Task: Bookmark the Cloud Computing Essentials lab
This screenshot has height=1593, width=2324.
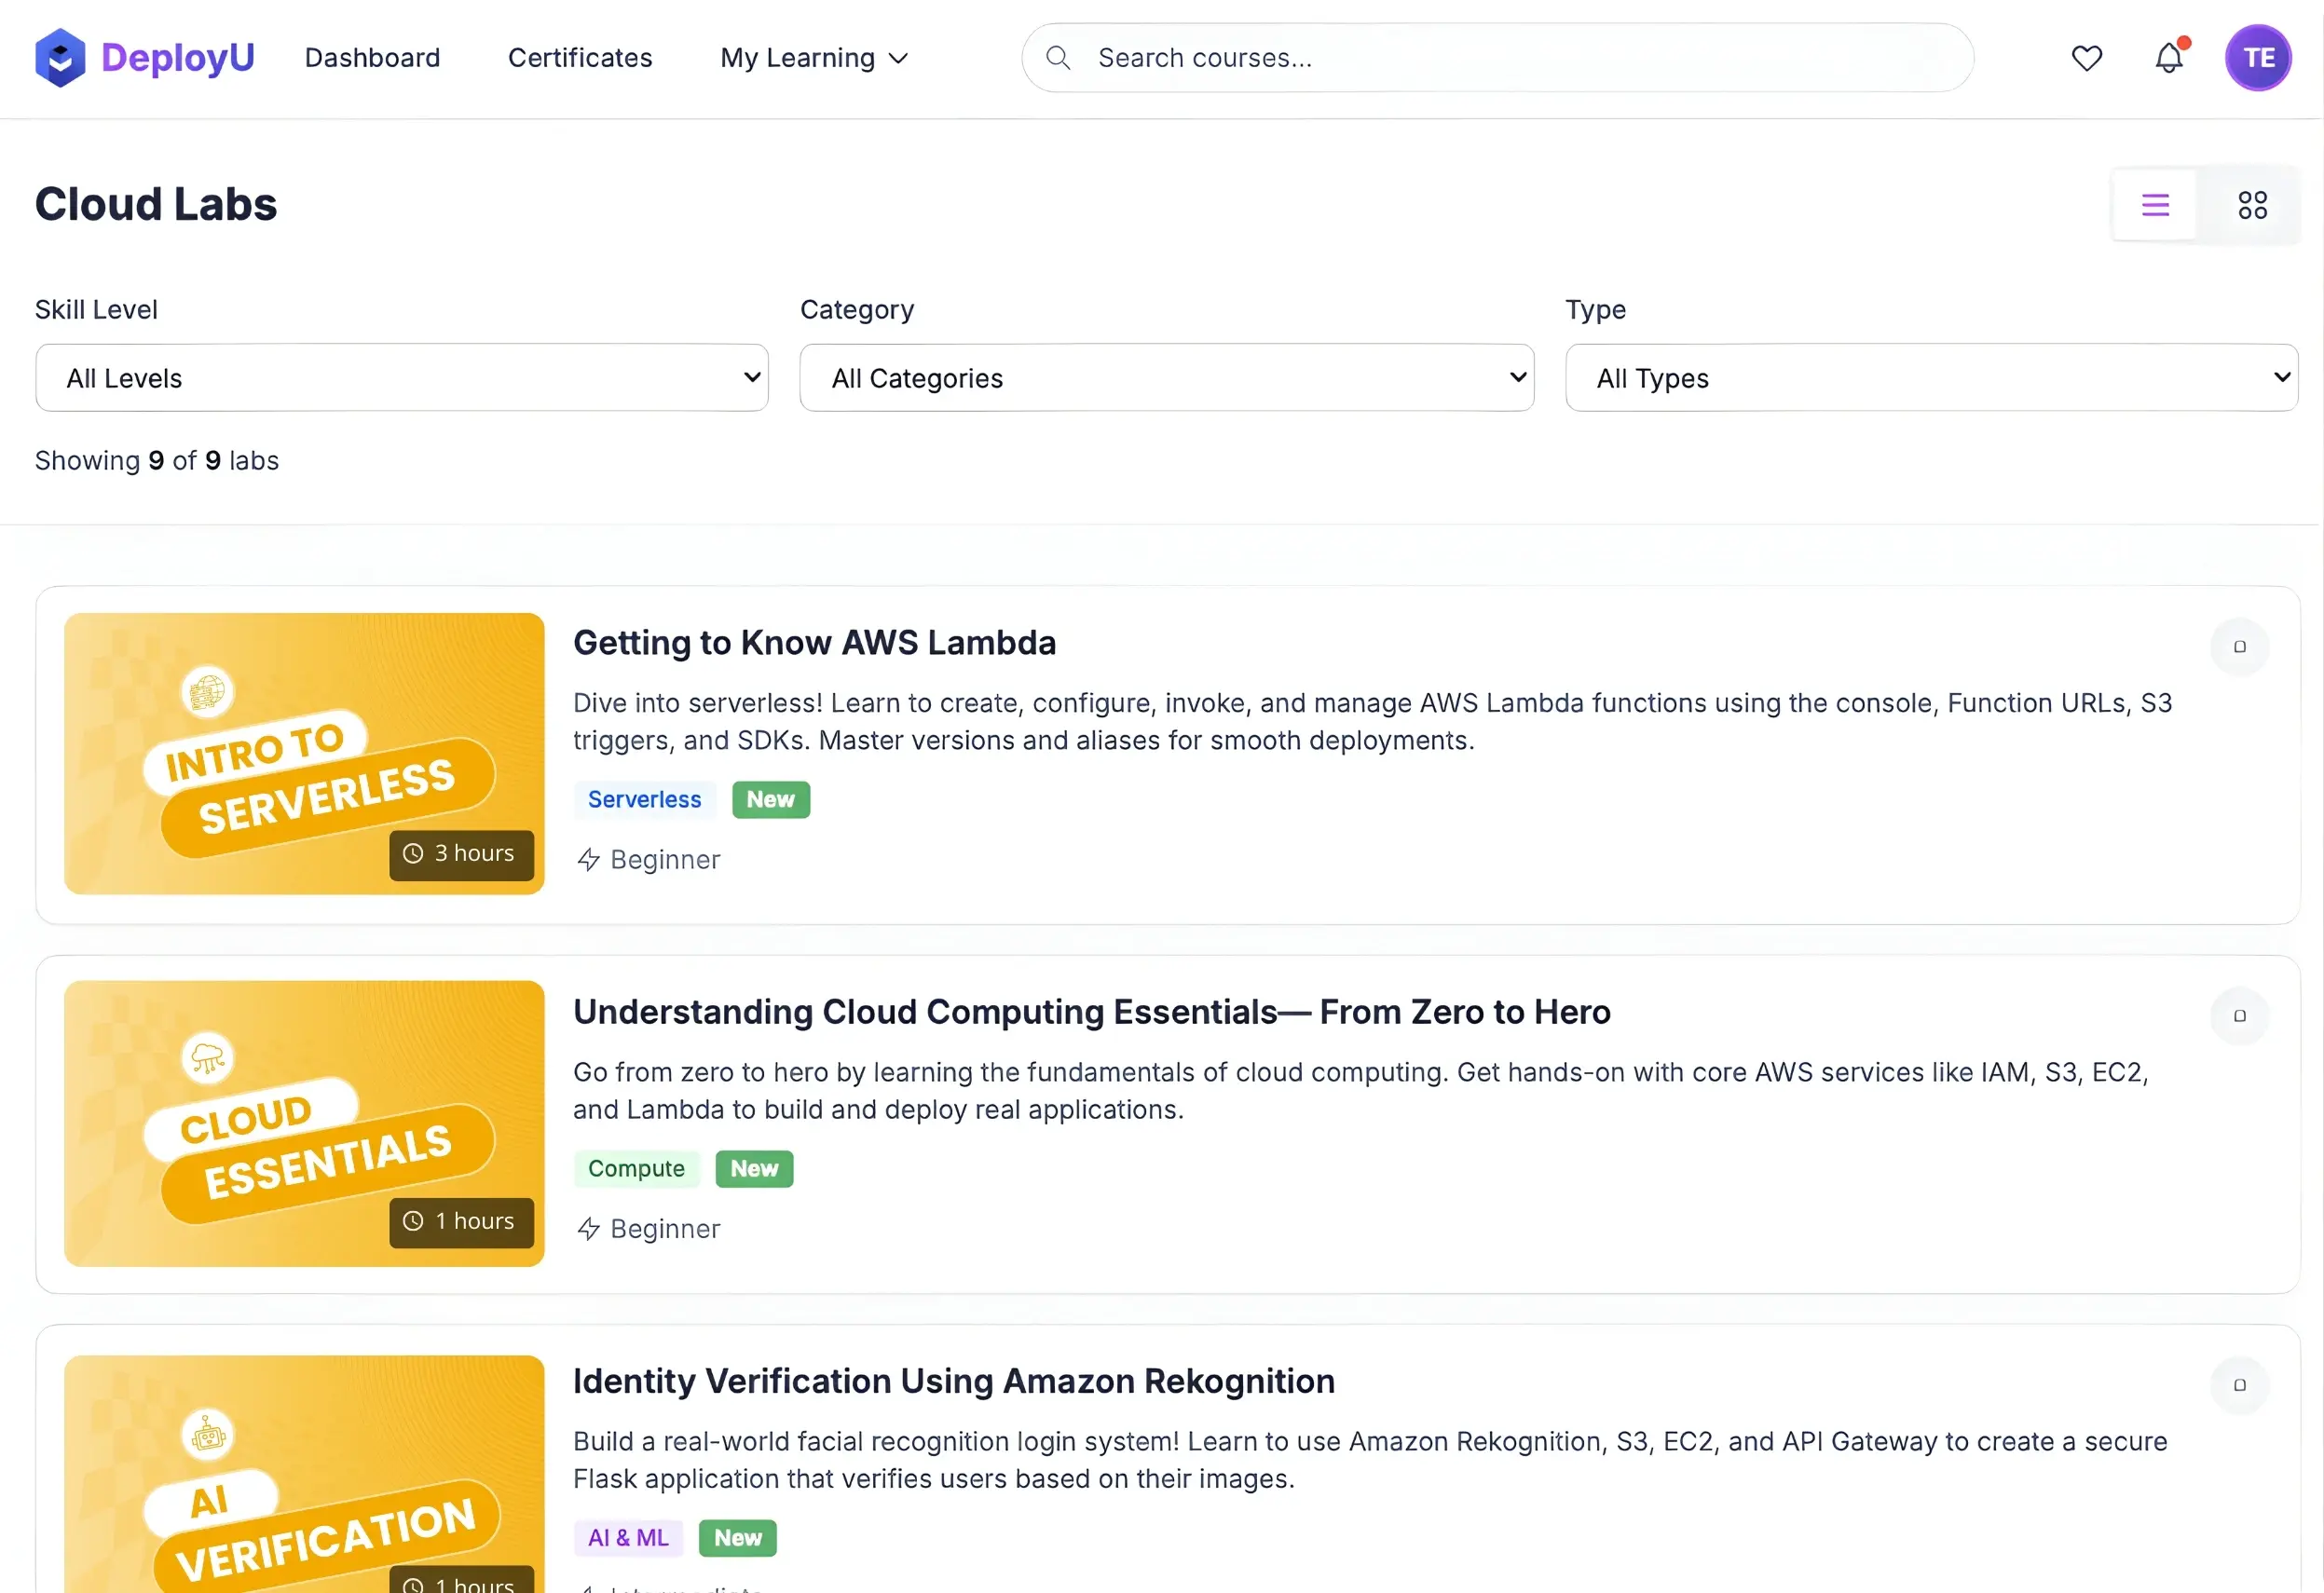Action: pyautogui.click(x=2239, y=1016)
